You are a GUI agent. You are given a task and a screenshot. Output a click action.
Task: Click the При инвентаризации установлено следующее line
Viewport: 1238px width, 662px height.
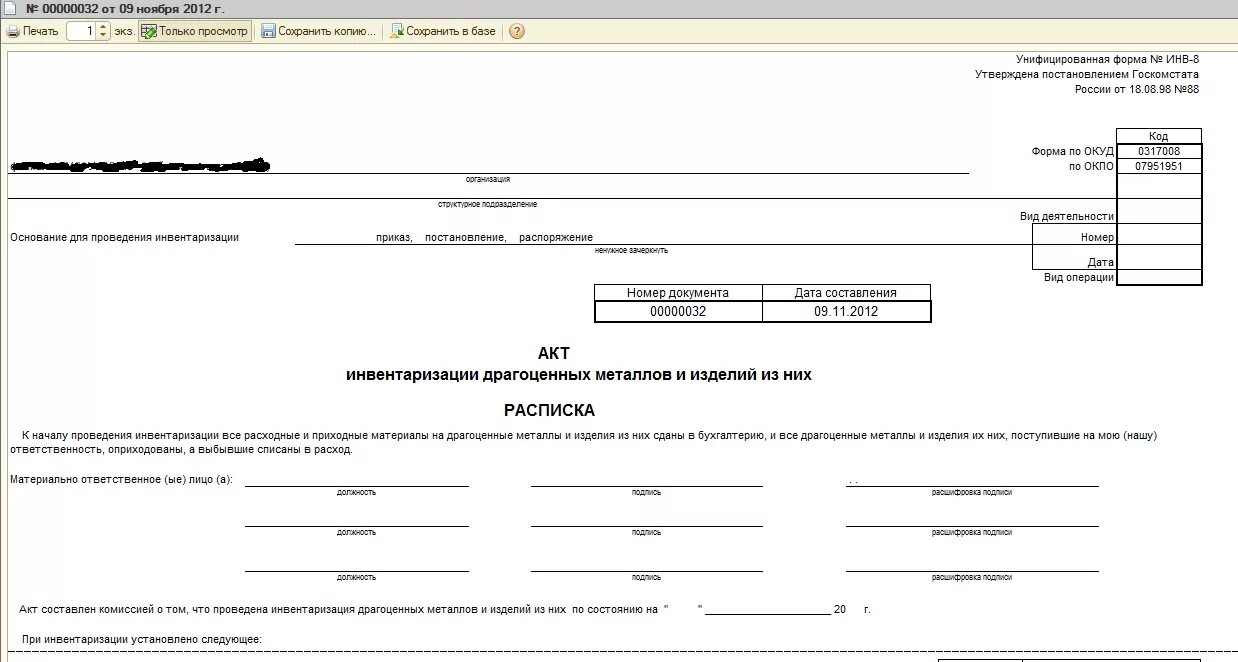[x=140, y=639]
